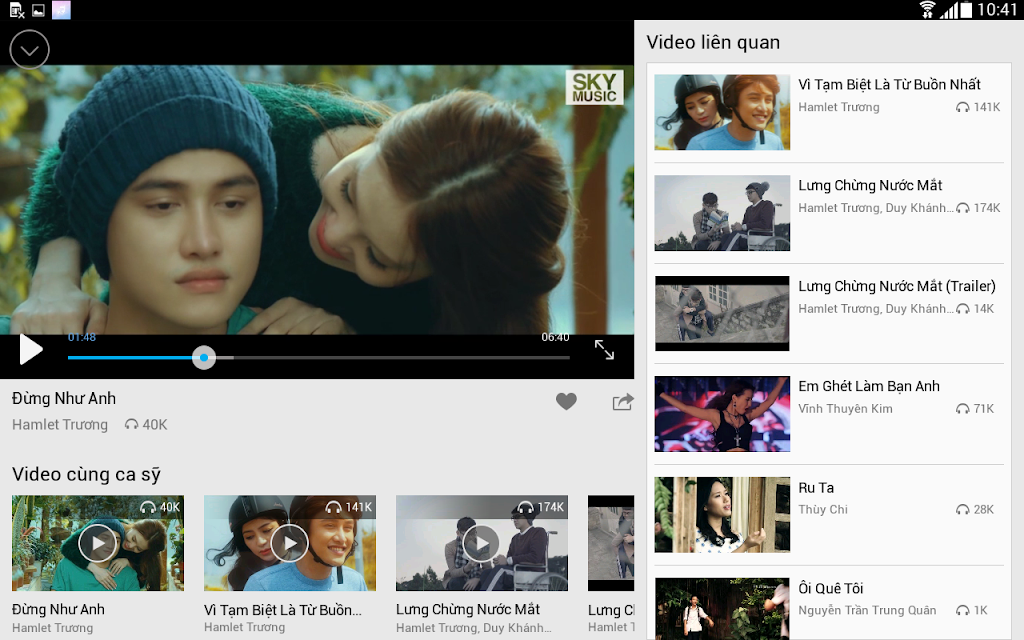
Task: Tap the Wi-Fi status icon
Action: pos(927,10)
